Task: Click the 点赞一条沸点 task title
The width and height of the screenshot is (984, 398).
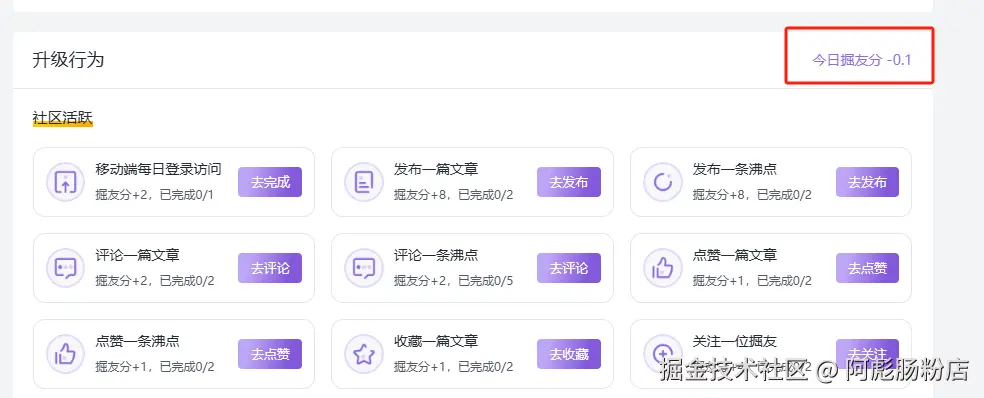Action: [x=137, y=342]
